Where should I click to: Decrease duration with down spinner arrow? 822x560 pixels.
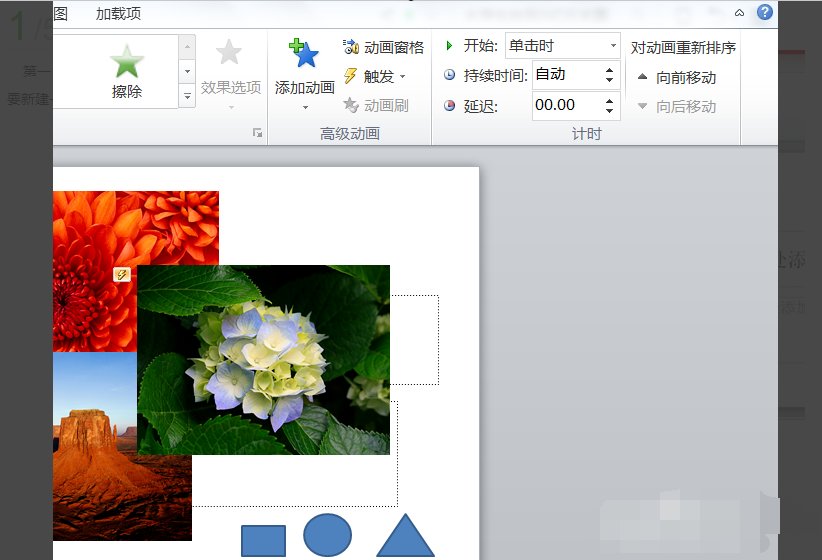[609, 80]
